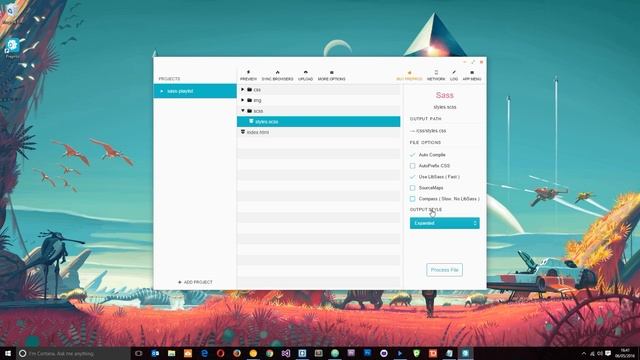This screenshot has width=640, height=360.
Task: Open Microsoft Edge from the taskbar
Action: click(x=204, y=353)
